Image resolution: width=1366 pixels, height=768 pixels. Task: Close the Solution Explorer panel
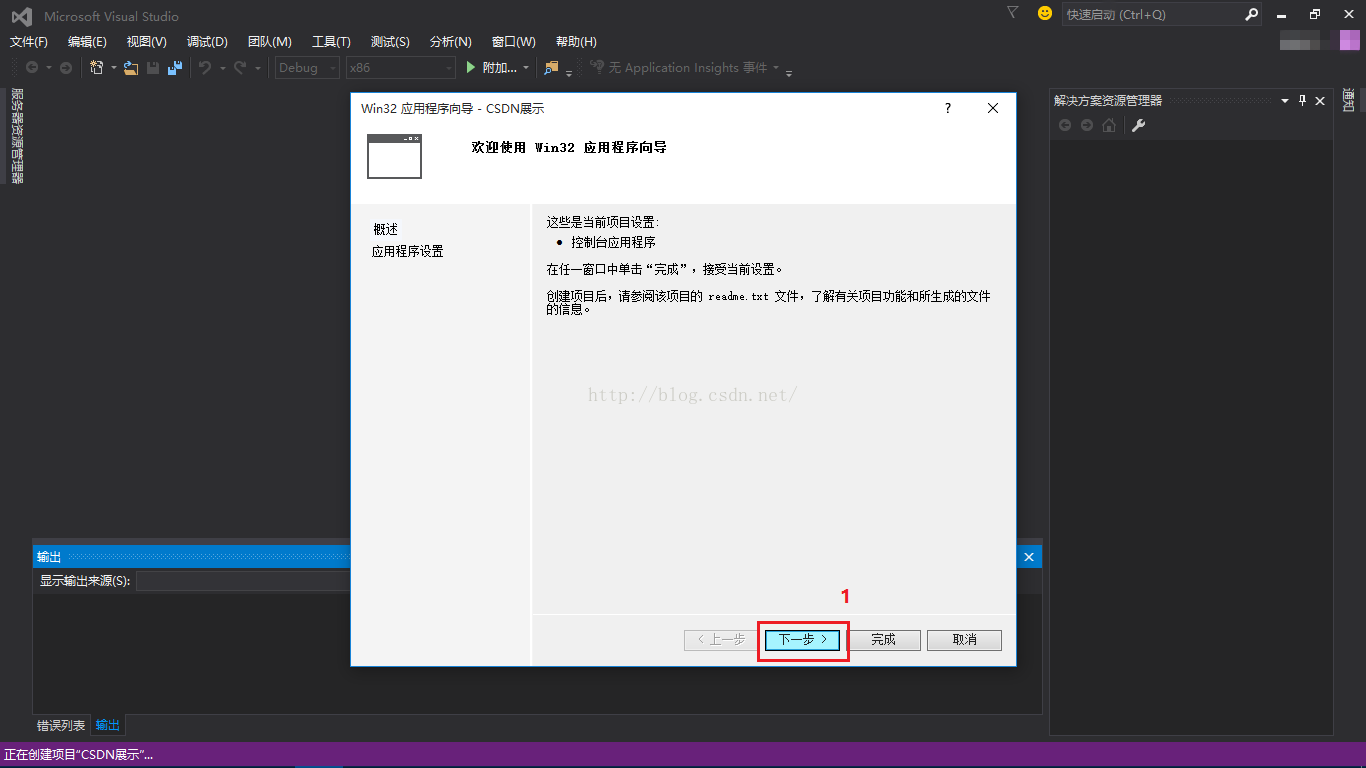coord(1320,100)
